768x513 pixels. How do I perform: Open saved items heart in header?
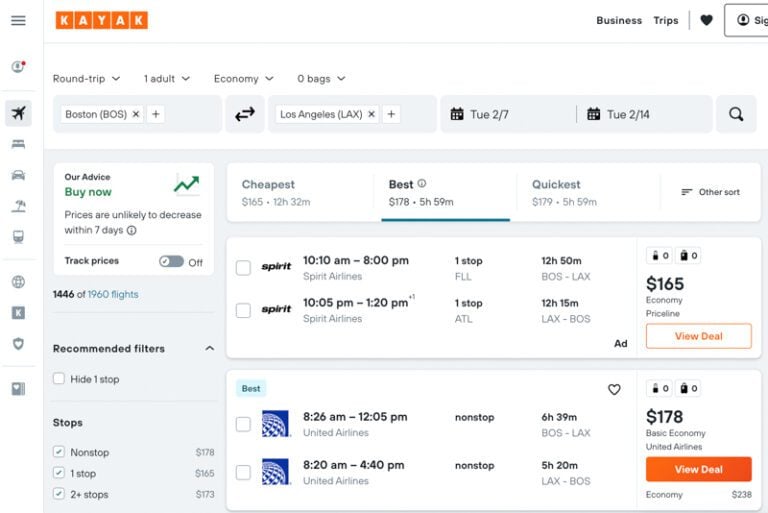(706, 20)
